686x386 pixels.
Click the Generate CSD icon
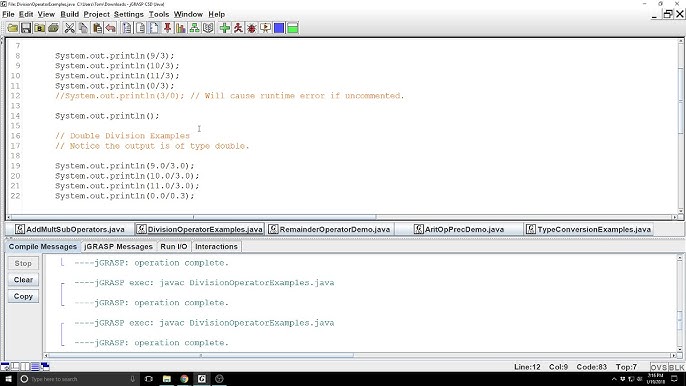[x=126, y=28]
